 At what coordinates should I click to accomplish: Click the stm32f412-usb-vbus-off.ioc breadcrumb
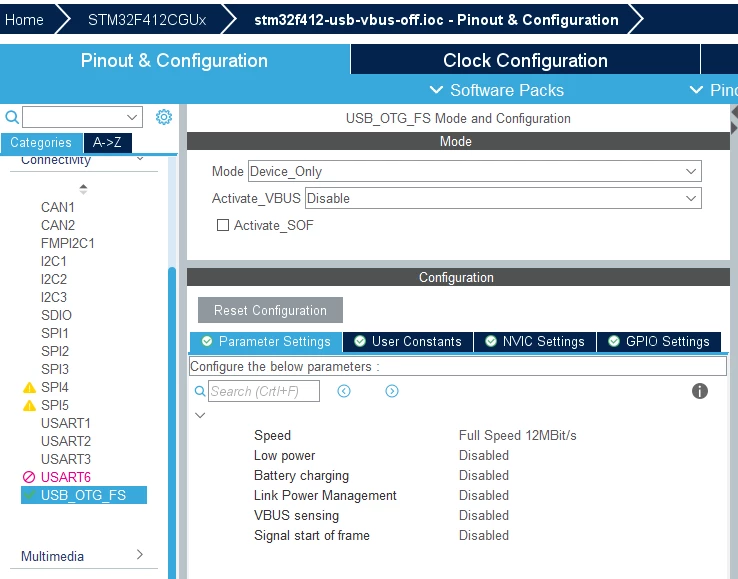point(436,20)
